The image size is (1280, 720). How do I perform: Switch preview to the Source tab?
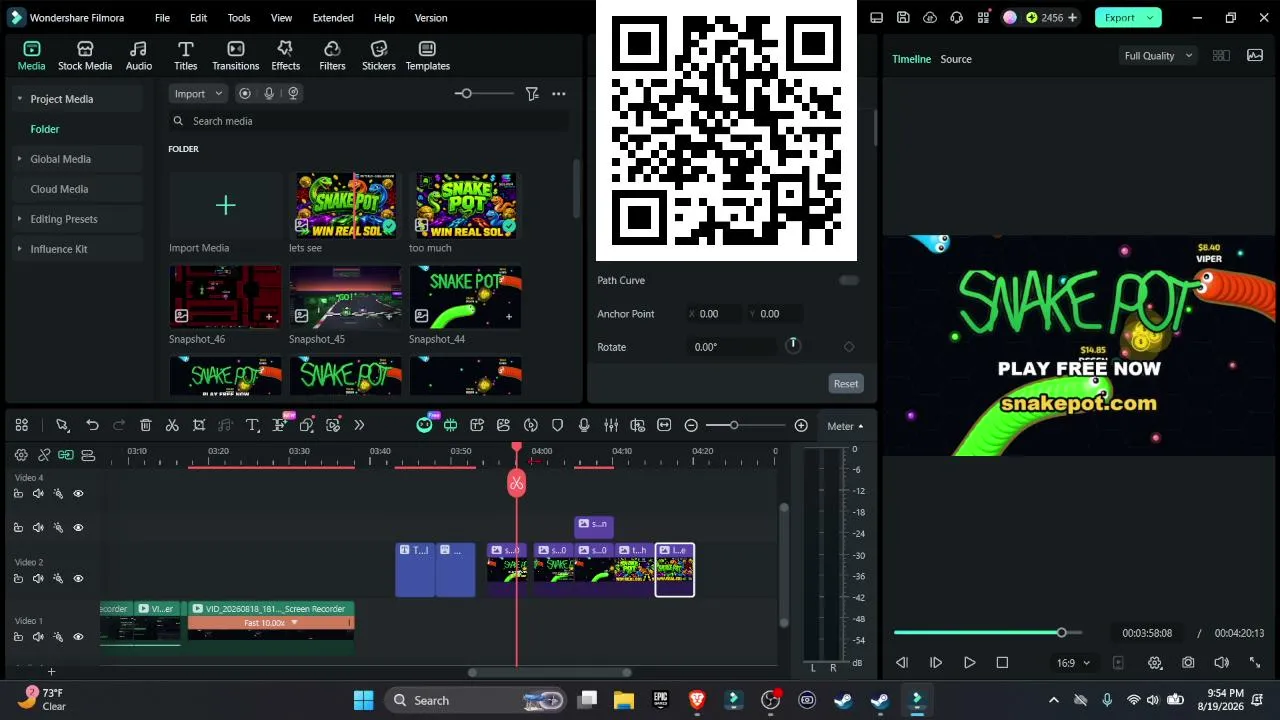[956, 59]
